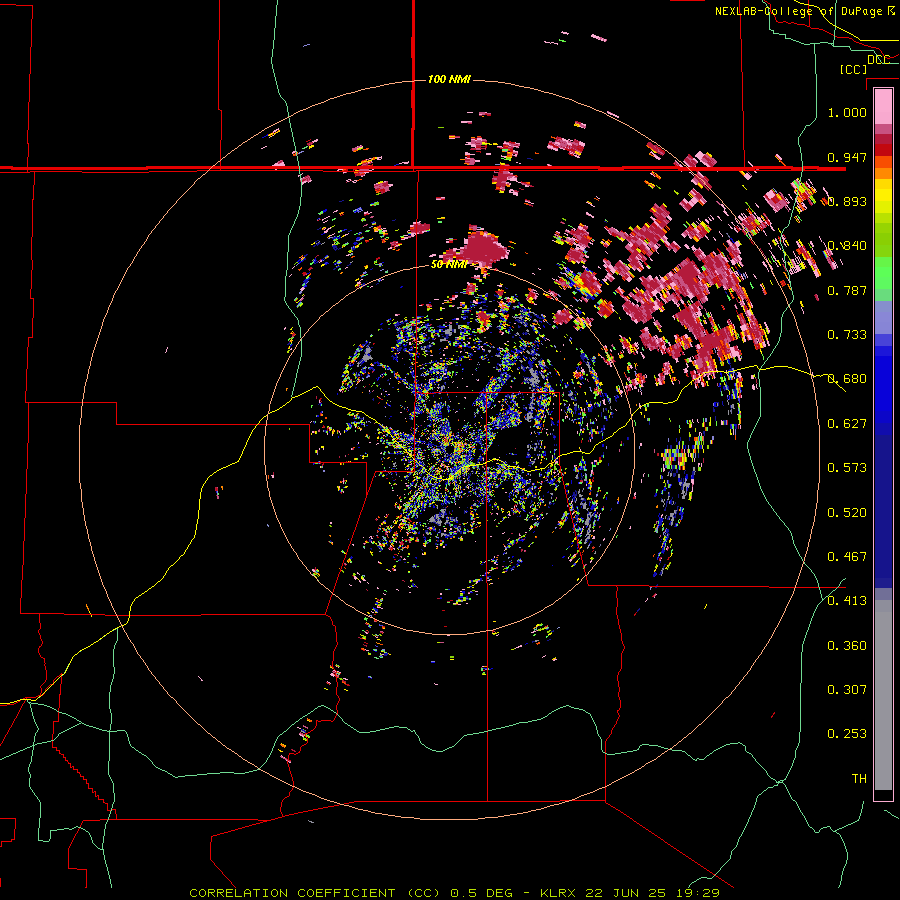Viewport: 900px width, 900px height.
Task: Click the 0.307 legend value
Action: tap(847, 690)
